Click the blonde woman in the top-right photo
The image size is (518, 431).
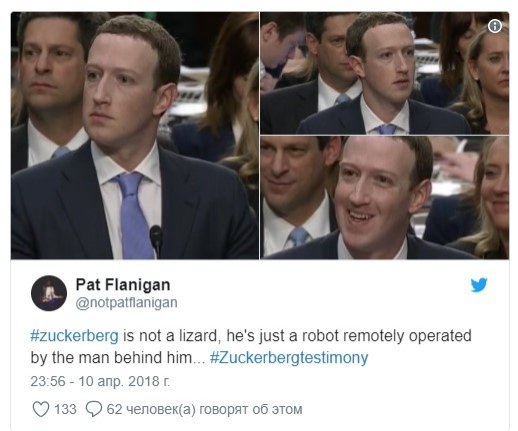[x=483, y=80]
